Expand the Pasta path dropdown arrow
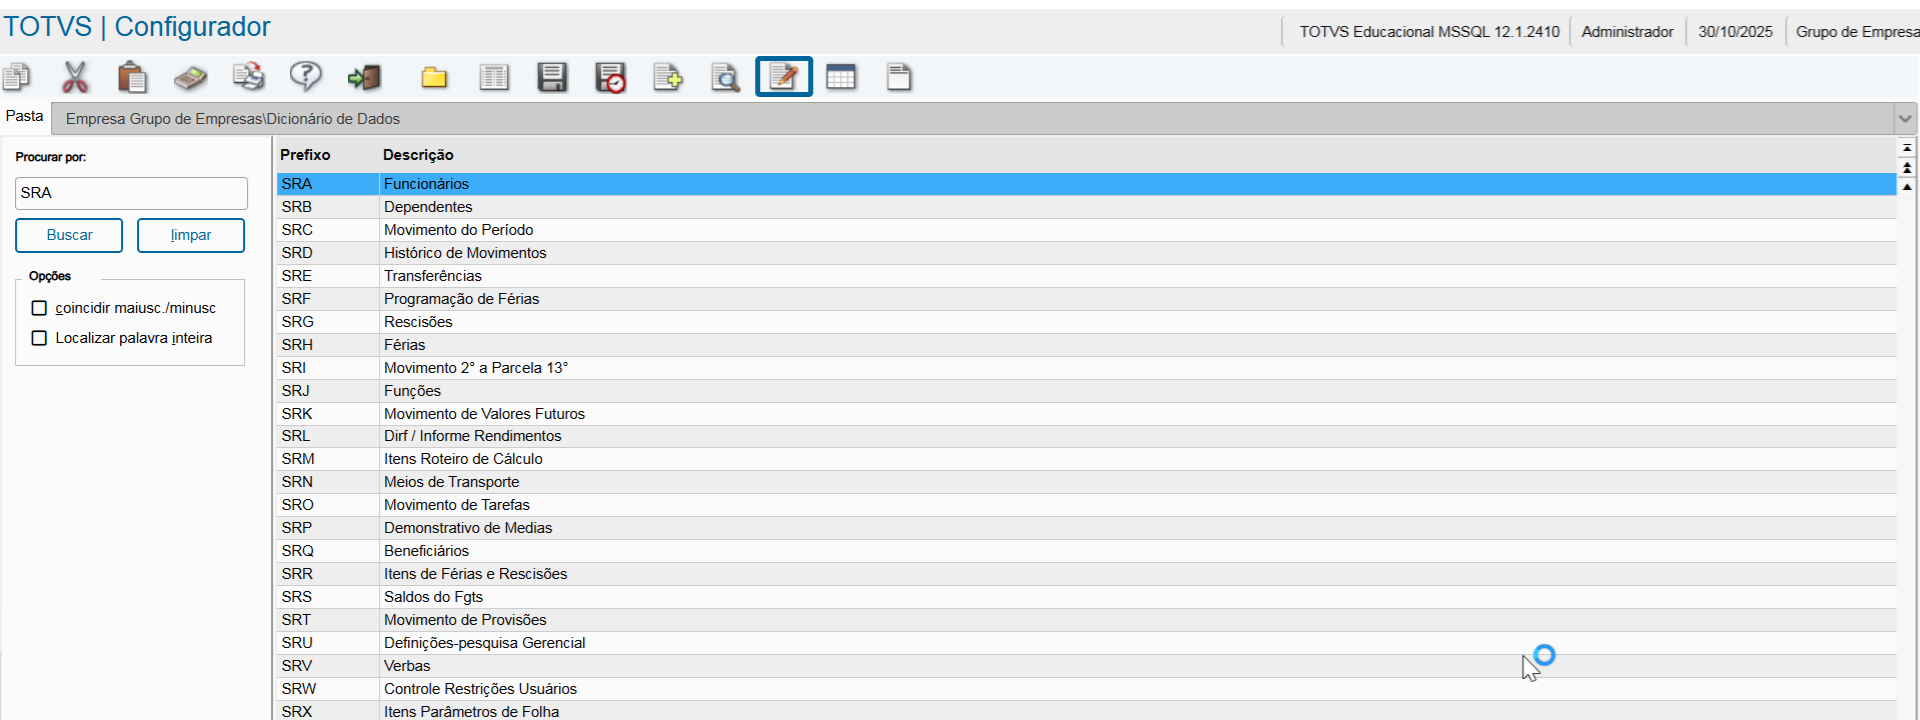The image size is (1920, 720). point(1905,118)
